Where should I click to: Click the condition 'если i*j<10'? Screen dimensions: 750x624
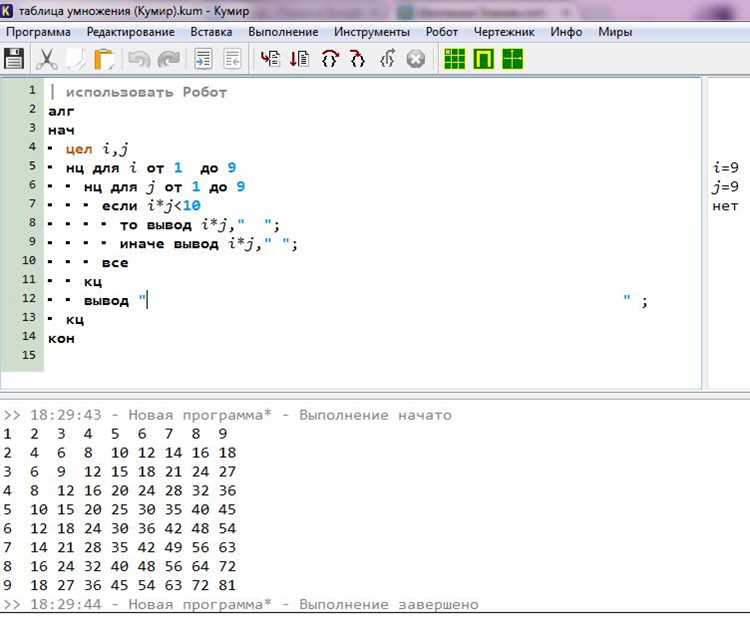[x=151, y=206]
